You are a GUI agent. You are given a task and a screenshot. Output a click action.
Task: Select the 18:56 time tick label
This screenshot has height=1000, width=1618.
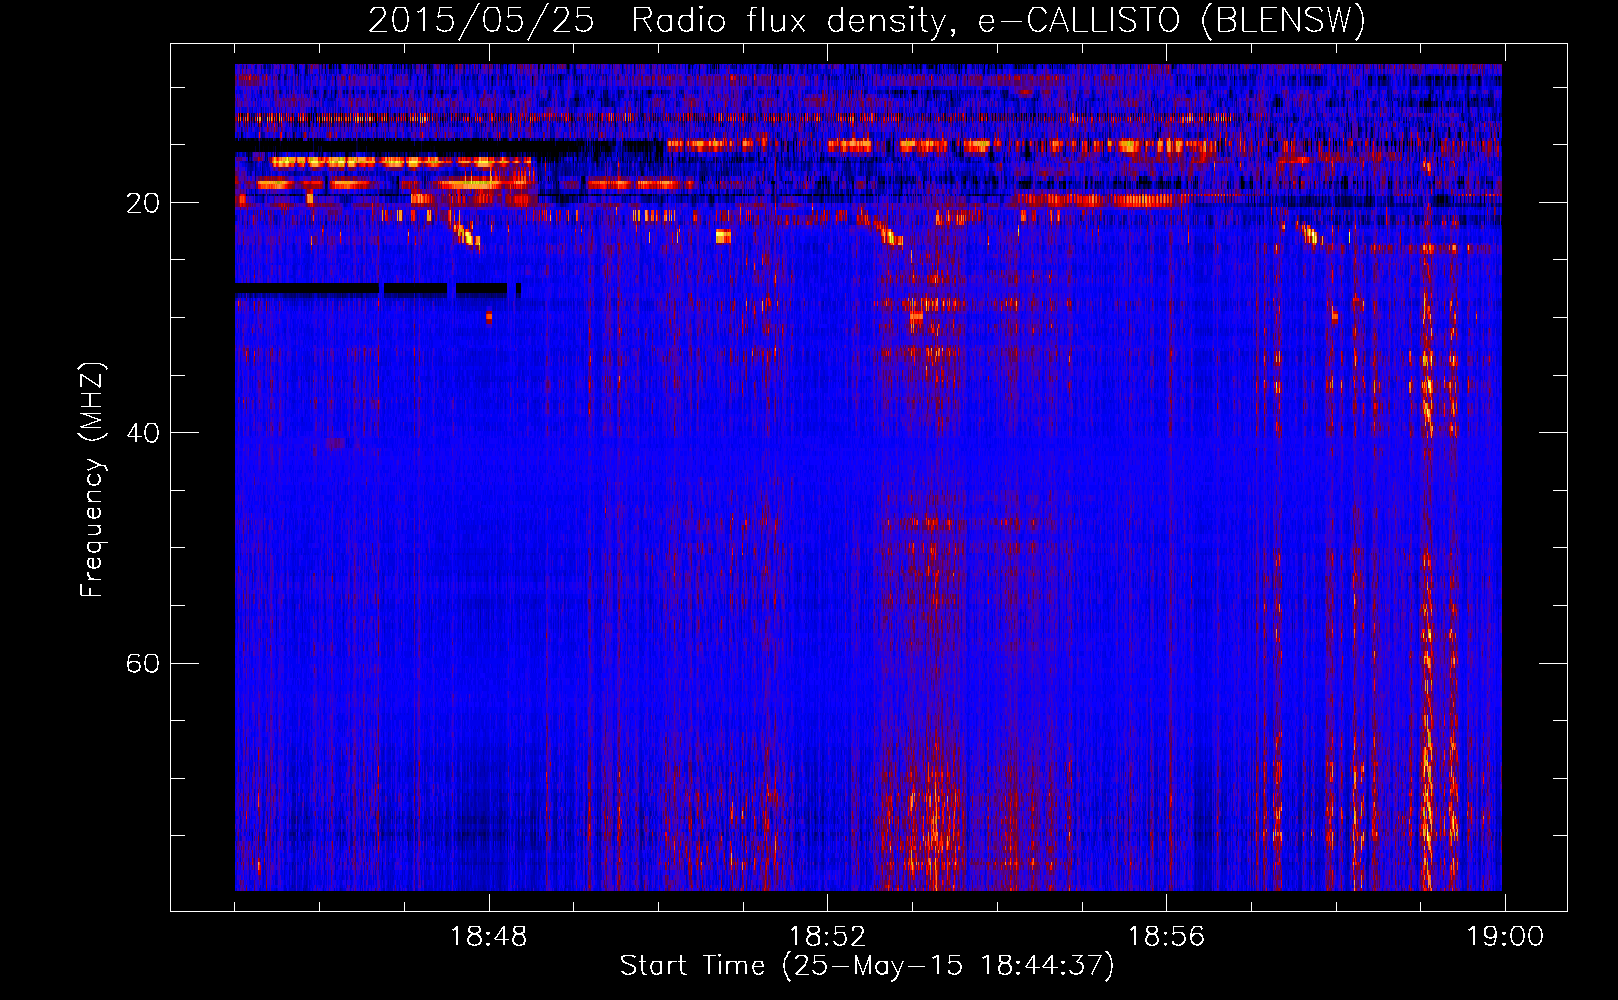click(1167, 937)
